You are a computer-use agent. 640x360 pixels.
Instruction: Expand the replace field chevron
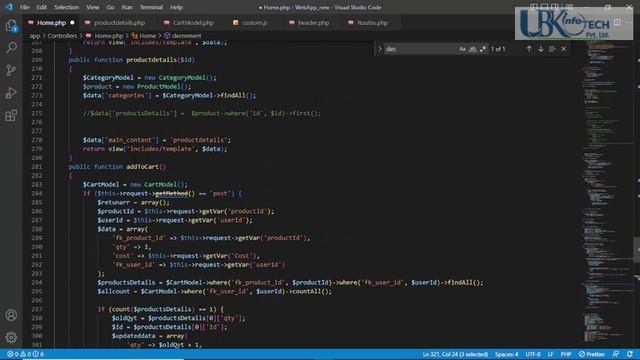(380, 49)
